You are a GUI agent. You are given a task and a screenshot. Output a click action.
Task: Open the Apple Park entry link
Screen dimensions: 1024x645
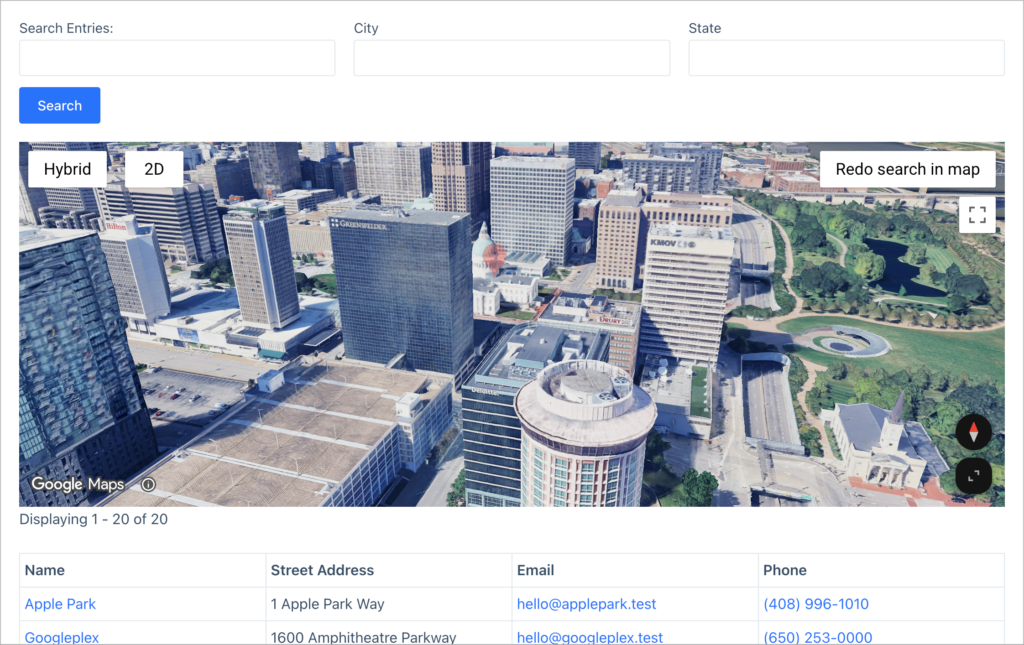point(60,604)
